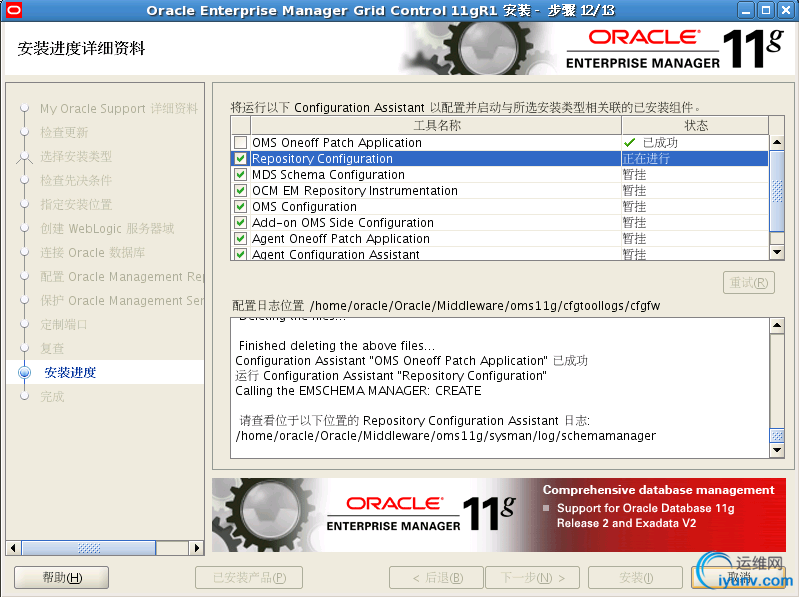Select the 完成 step

pyautogui.click(x=52, y=396)
